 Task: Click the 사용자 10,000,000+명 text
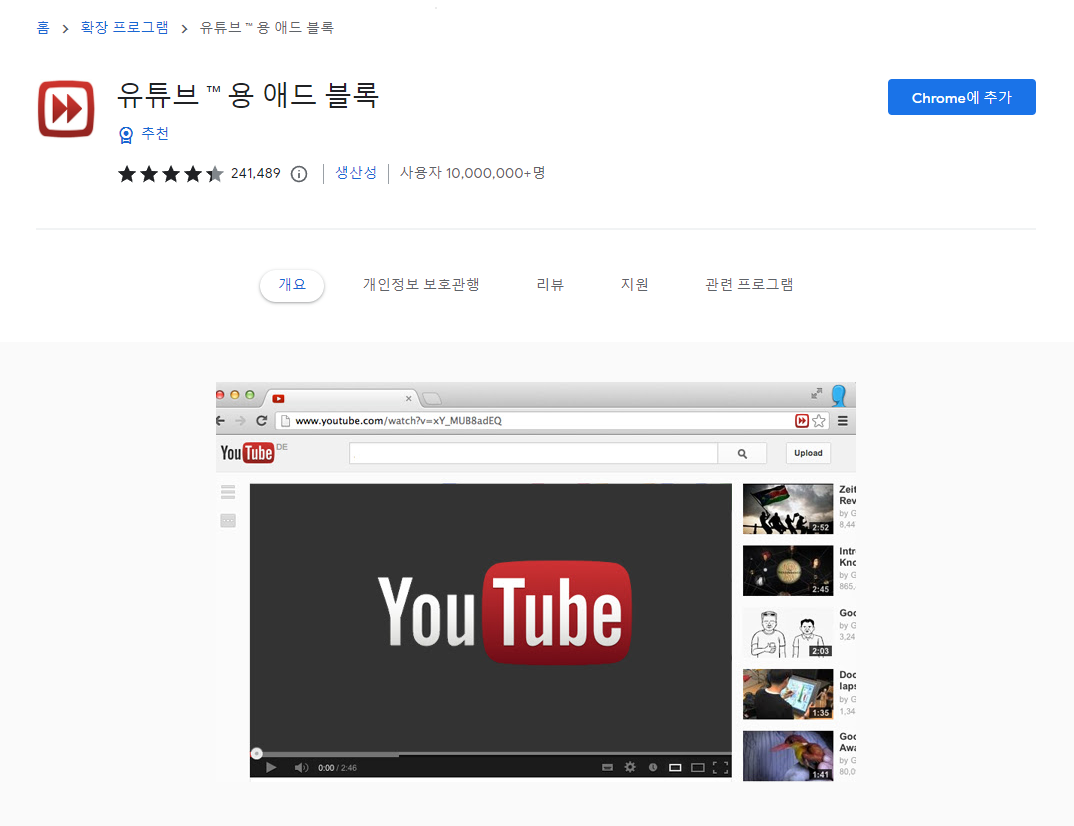(473, 173)
